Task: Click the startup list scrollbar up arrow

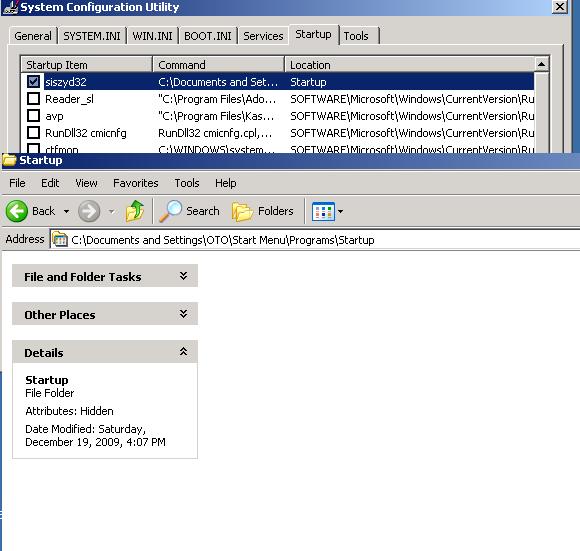Action: pos(542,64)
